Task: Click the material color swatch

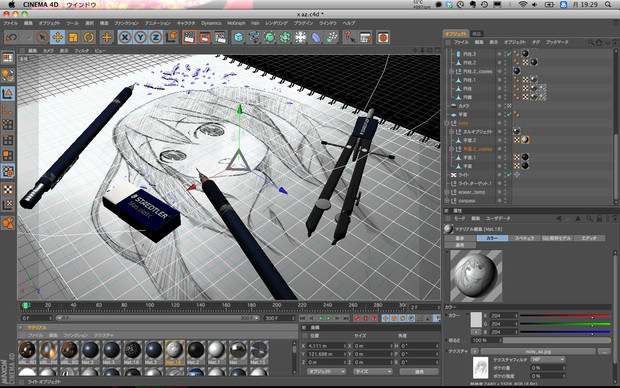Action: coord(476,320)
